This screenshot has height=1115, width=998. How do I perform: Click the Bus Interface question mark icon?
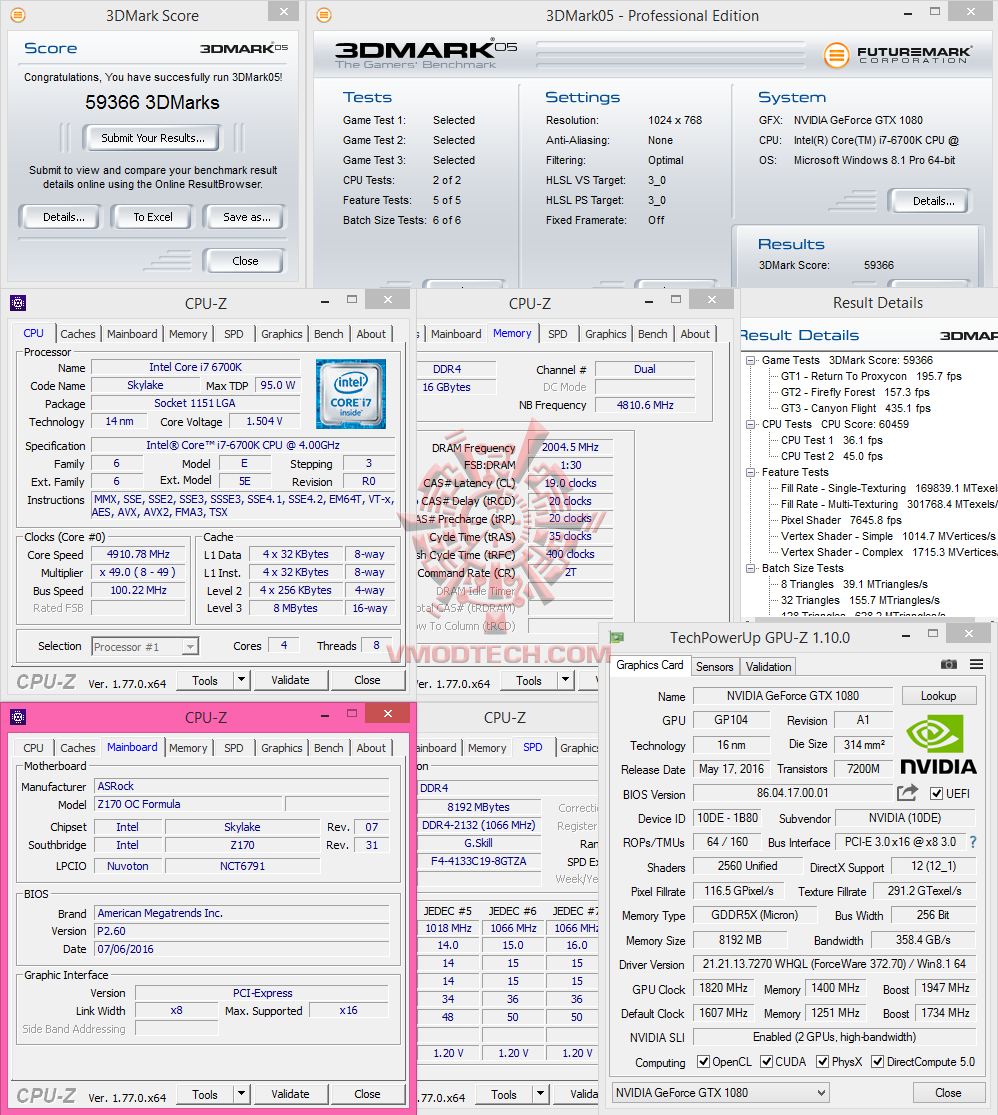click(x=973, y=842)
